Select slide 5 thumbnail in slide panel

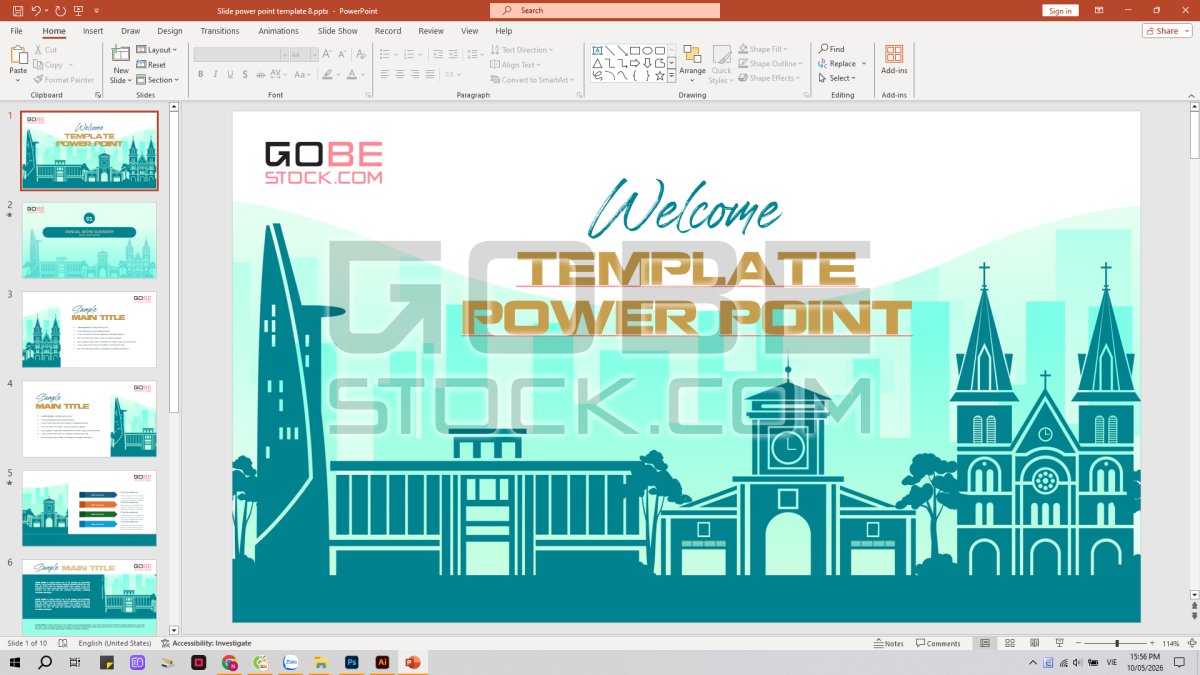90,508
